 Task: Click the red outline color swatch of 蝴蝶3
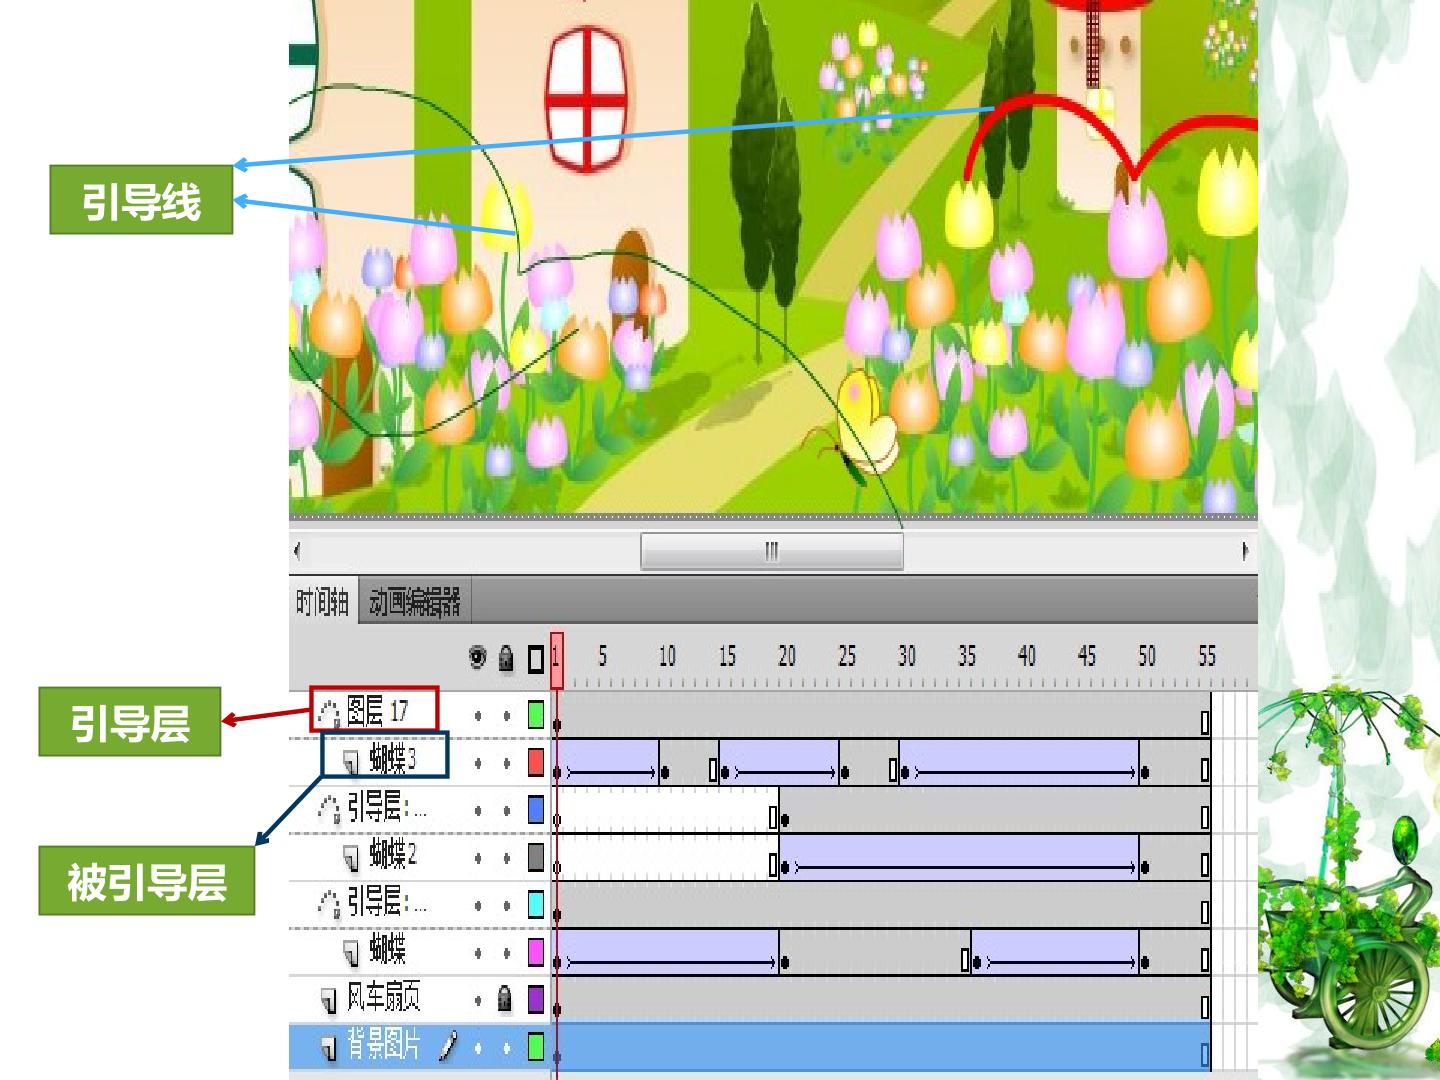coord(536,762)
